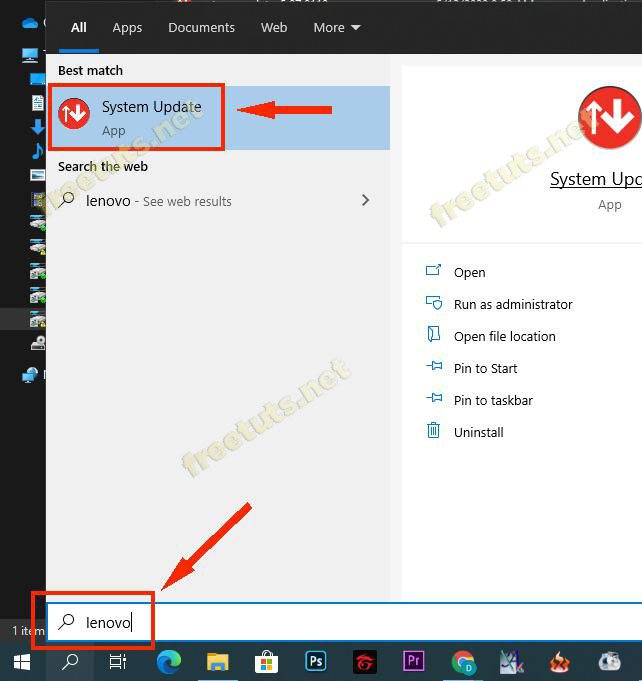Select This PC monitor icon in Explorer sidebar
Screen dimensions: 642x681
(x=30, y=55)
